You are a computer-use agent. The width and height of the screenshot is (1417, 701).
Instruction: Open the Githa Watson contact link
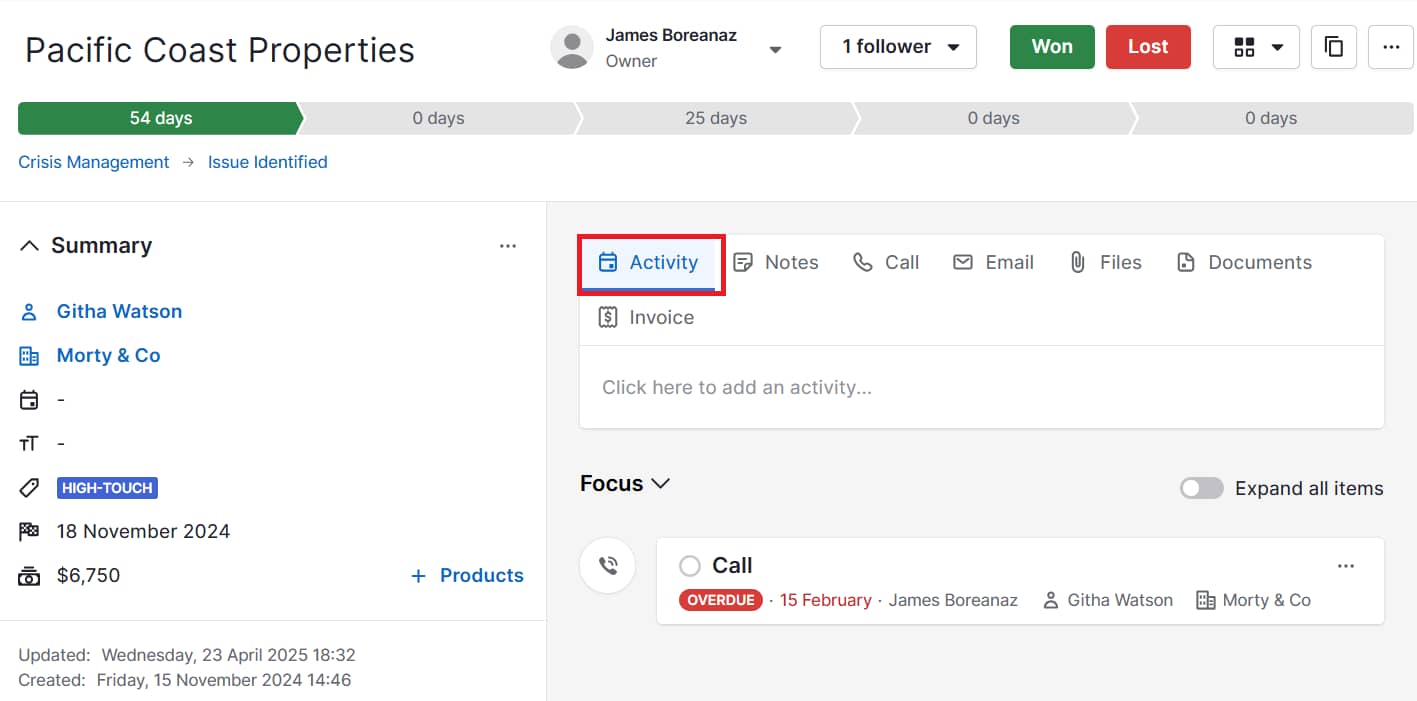click(119, 311)
